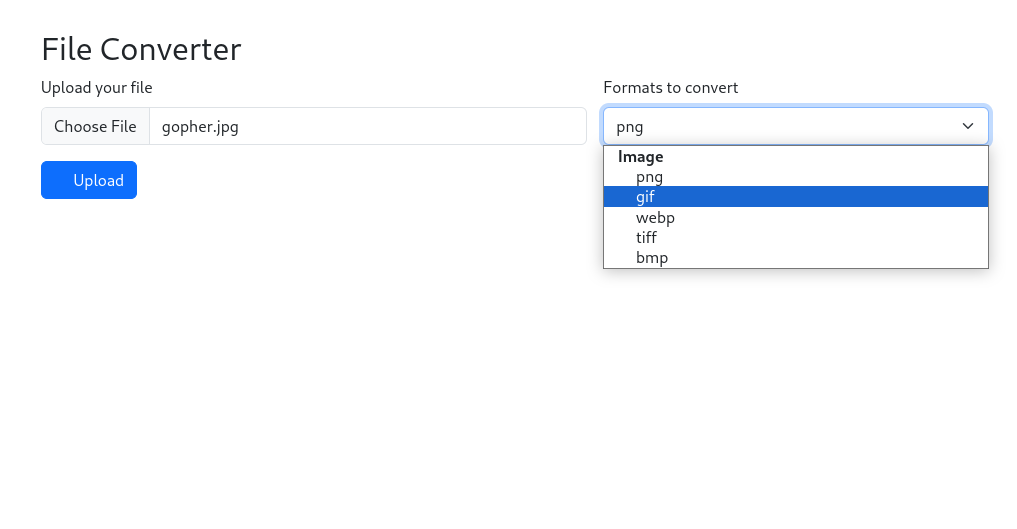Click webp beneath the highlighted gif row
The width and height of the screenshot is (1017, 529).
pos(655,217)
